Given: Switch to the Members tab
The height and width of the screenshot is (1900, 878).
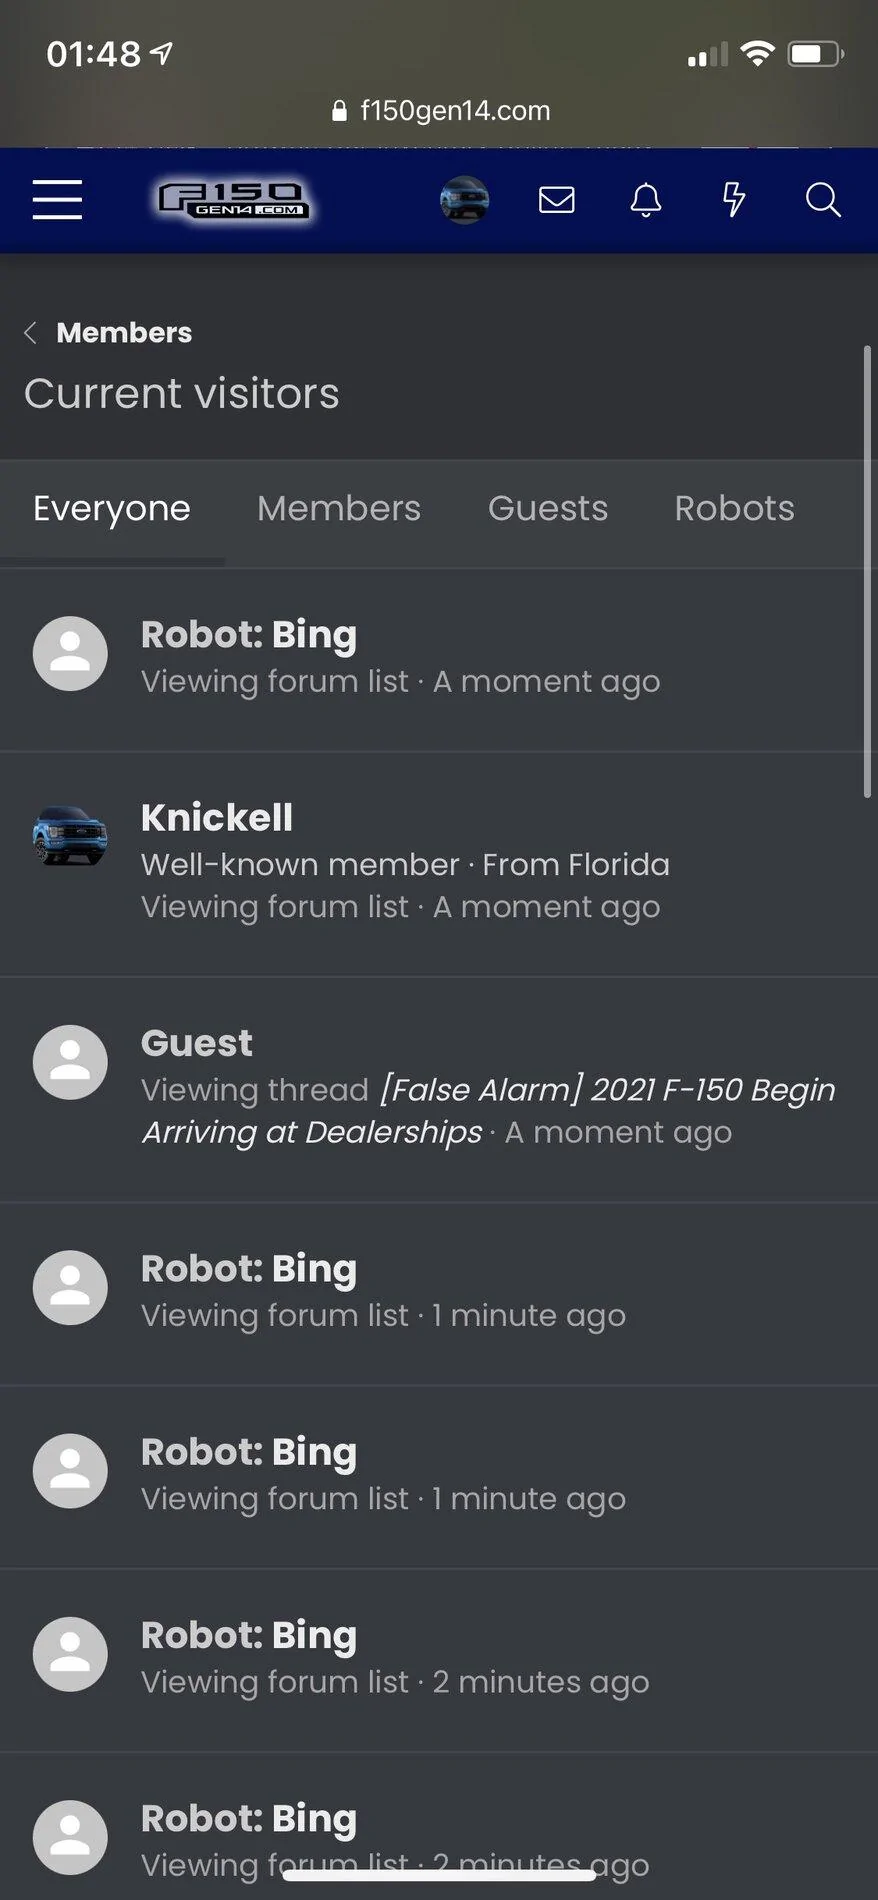Looking at the screenshot, I should [339, 509].
